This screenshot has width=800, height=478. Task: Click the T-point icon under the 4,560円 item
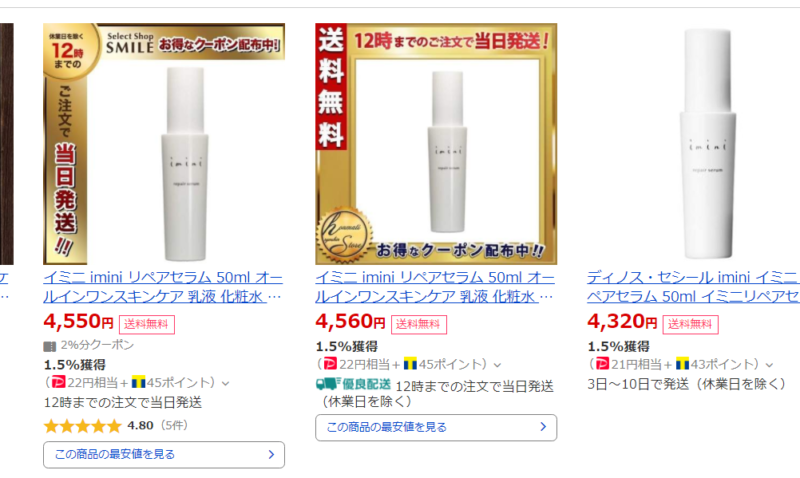(x=410, y=364)
